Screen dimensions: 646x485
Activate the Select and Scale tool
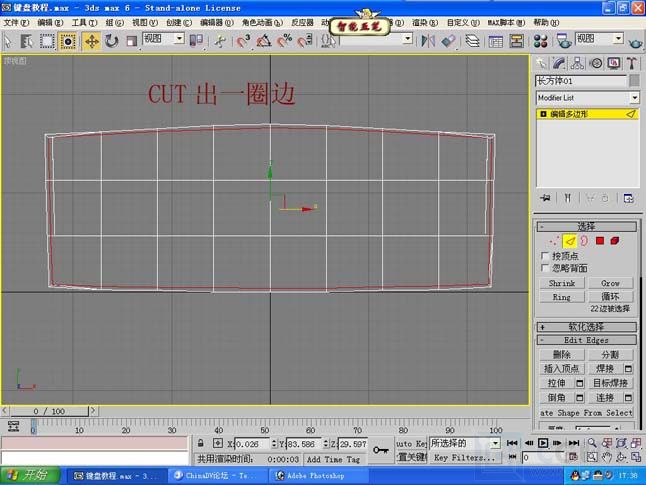[x=131, y=41]
